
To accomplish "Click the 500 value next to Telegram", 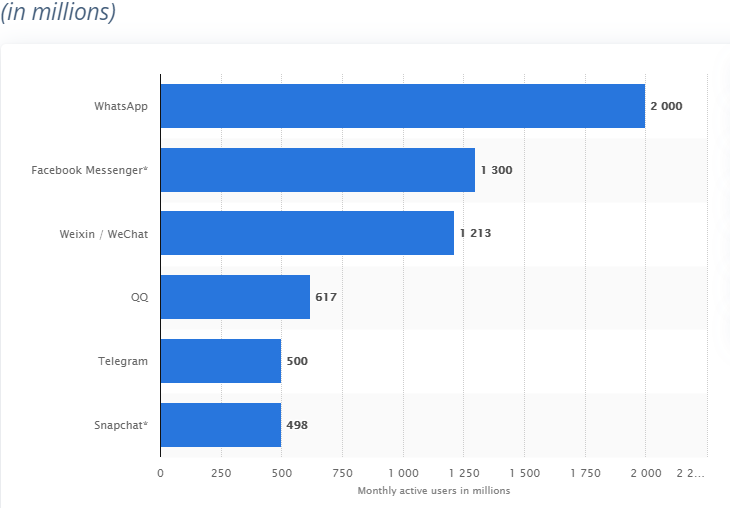I will pyautogui.click(x=297, y=361).
